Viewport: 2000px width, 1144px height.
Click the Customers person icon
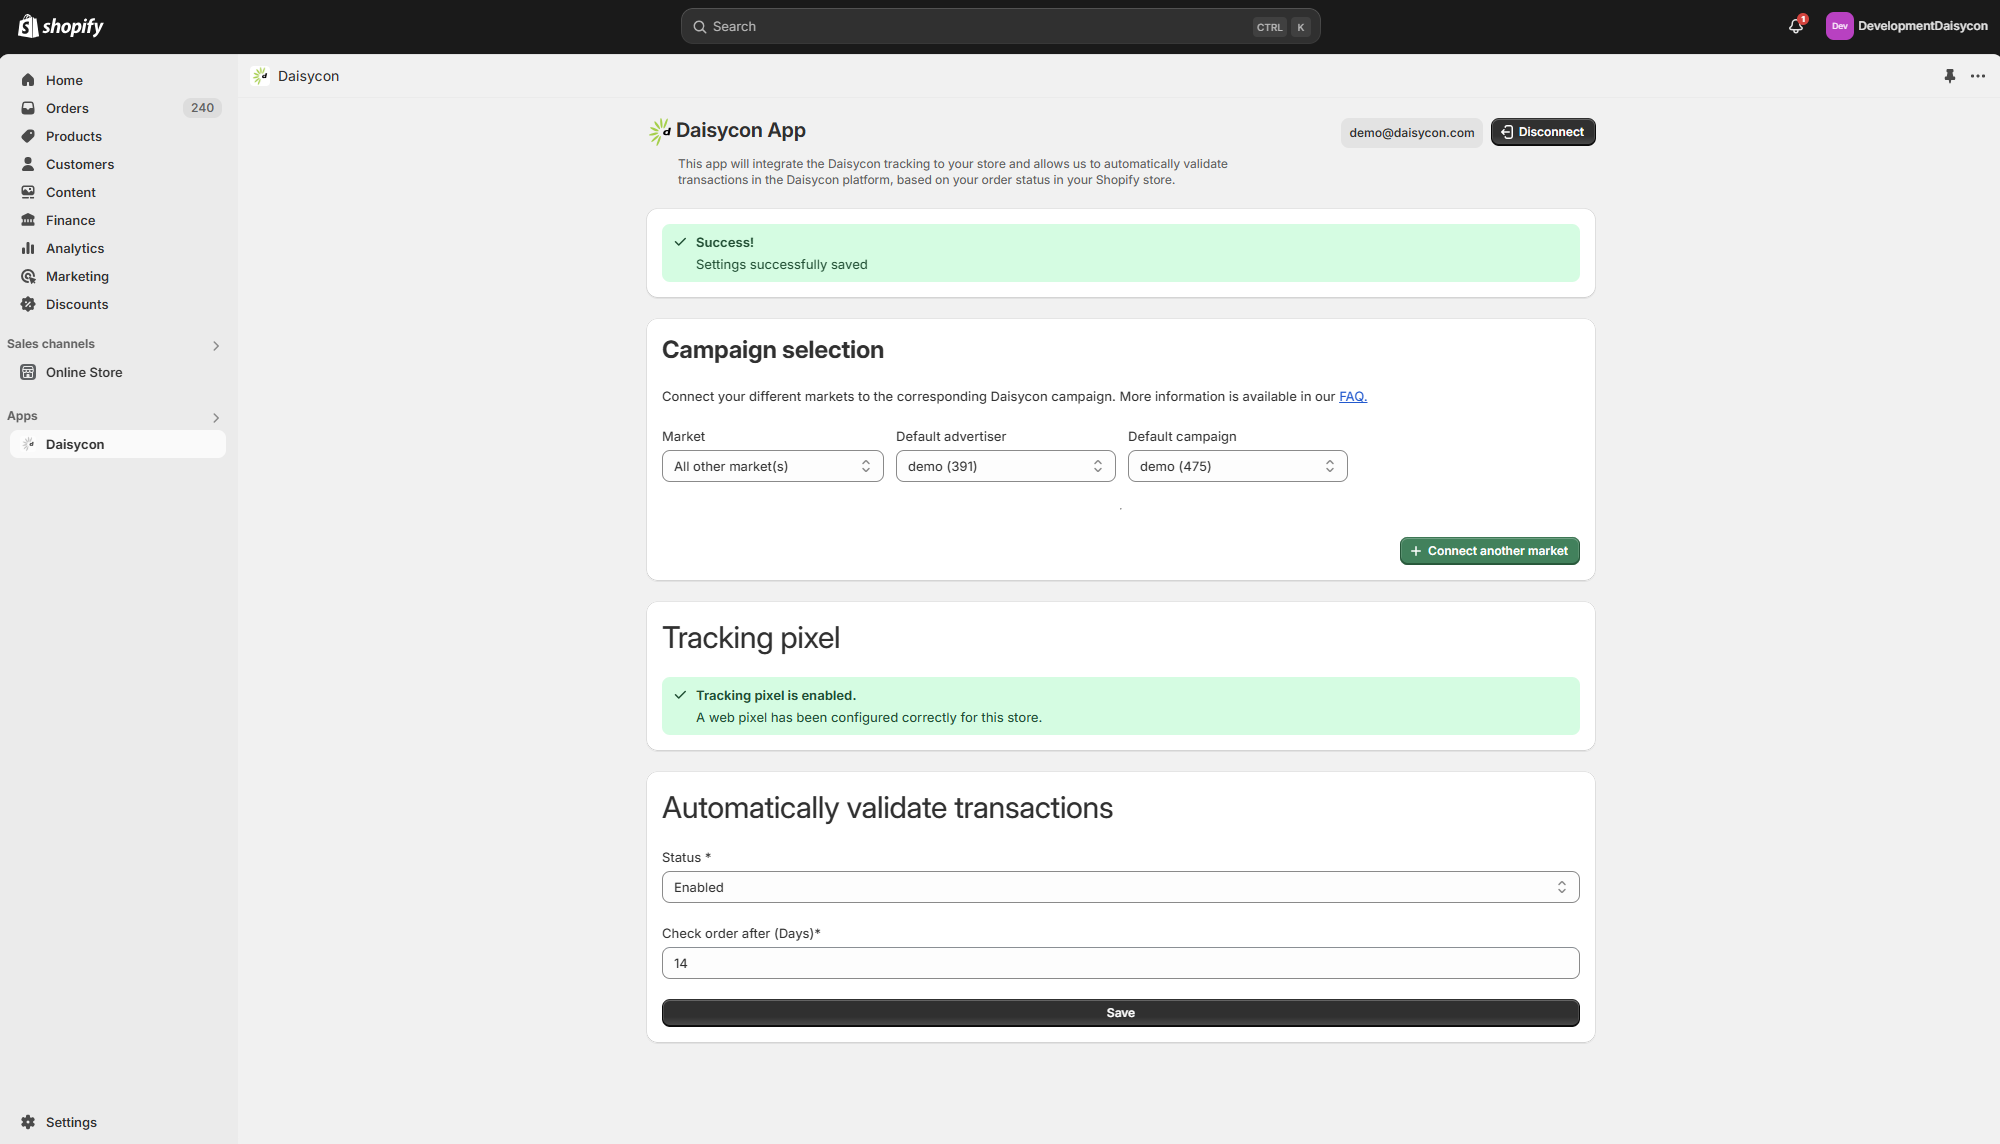pyautogui.click(x=28, y=164)
